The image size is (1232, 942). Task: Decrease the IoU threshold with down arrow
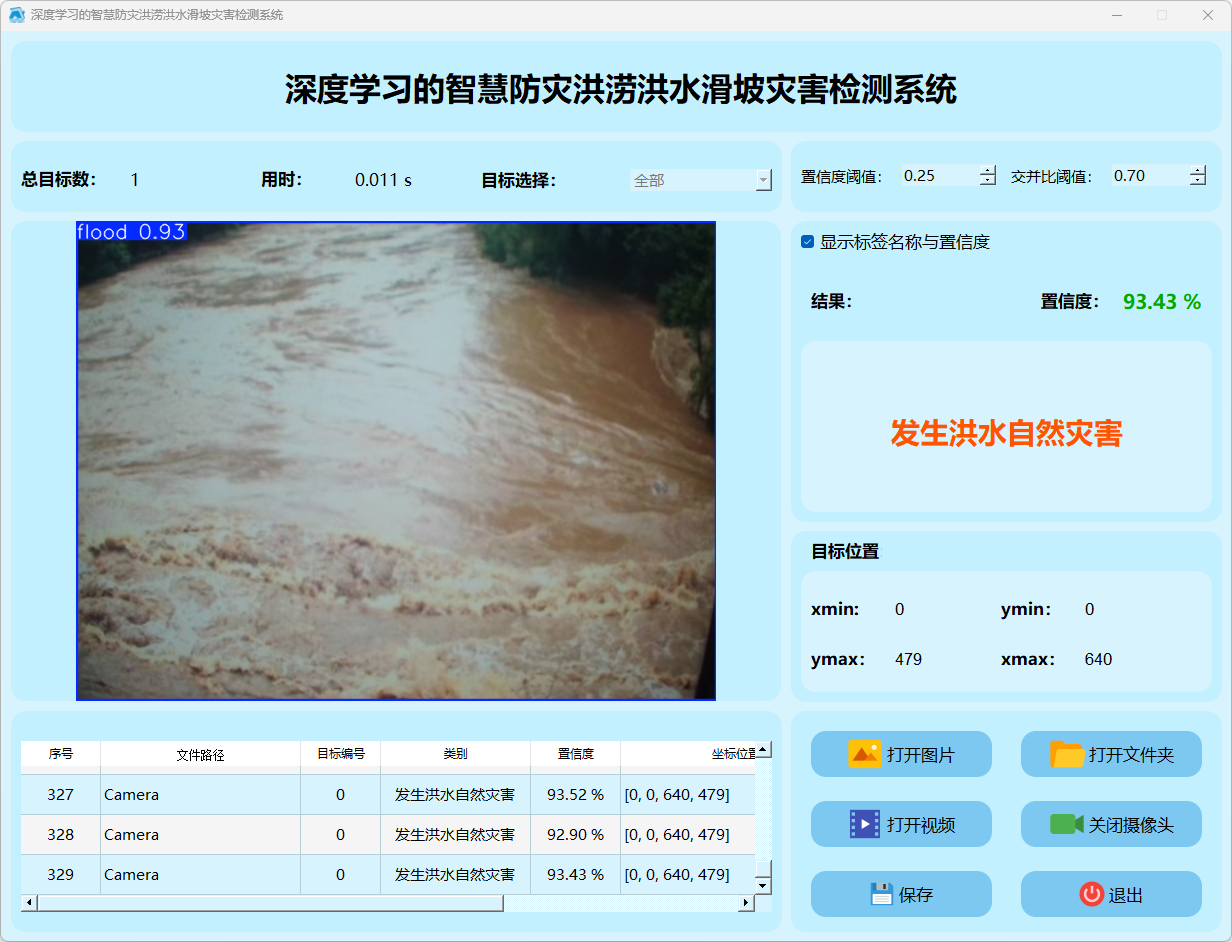(1198, 181)
